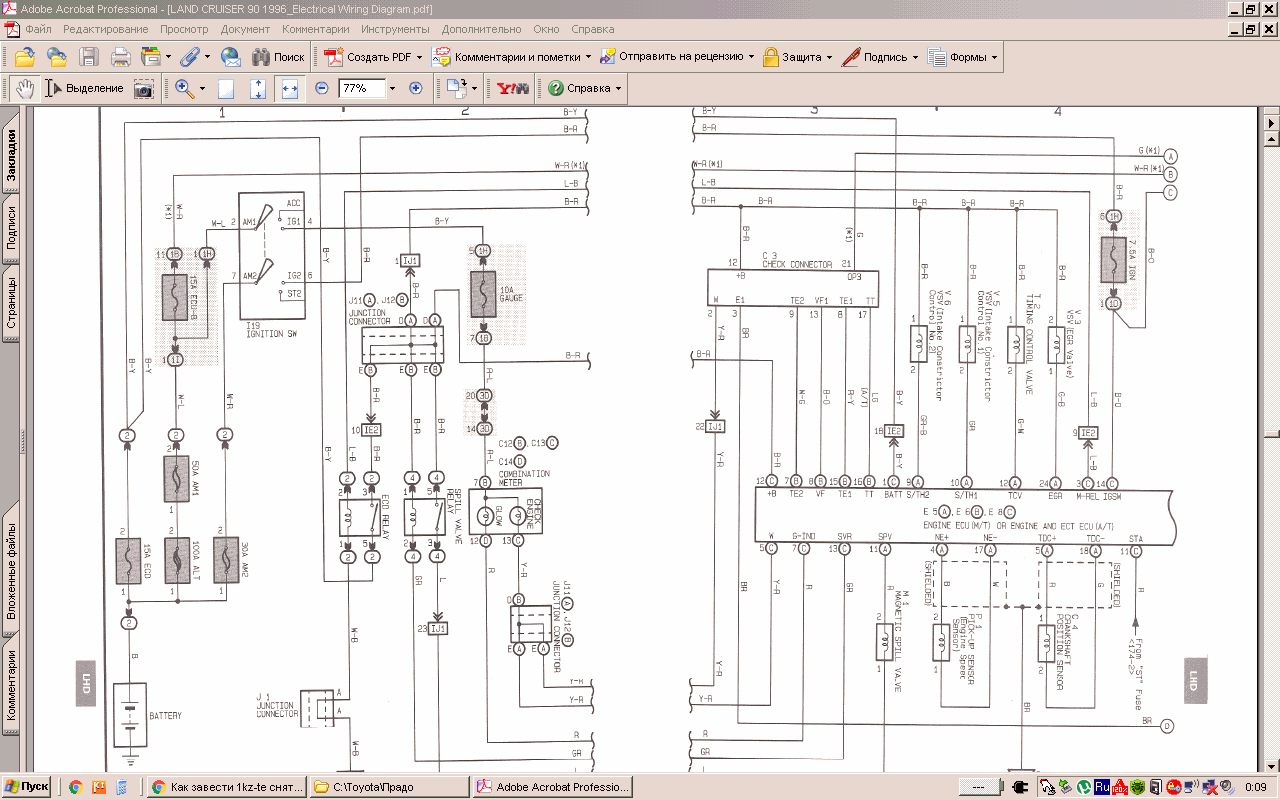Expand the Создать PDF dropdown
The image size is (1280, 800).
(419, 57)
